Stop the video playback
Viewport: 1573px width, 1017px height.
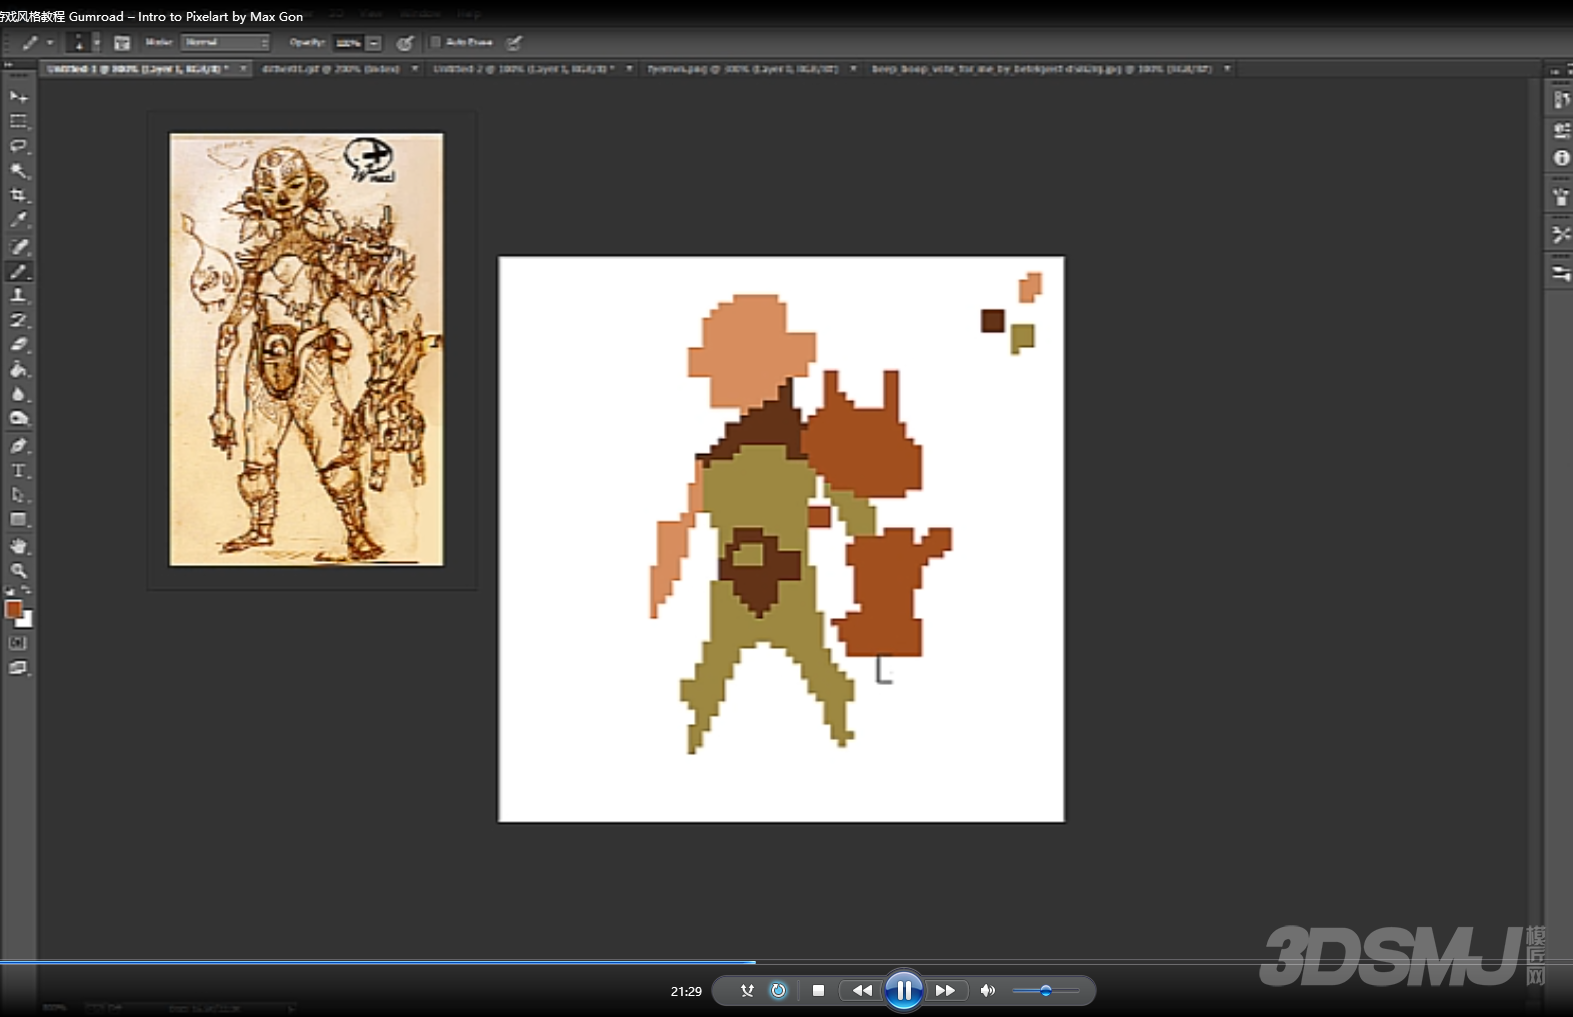click(818, 991)
